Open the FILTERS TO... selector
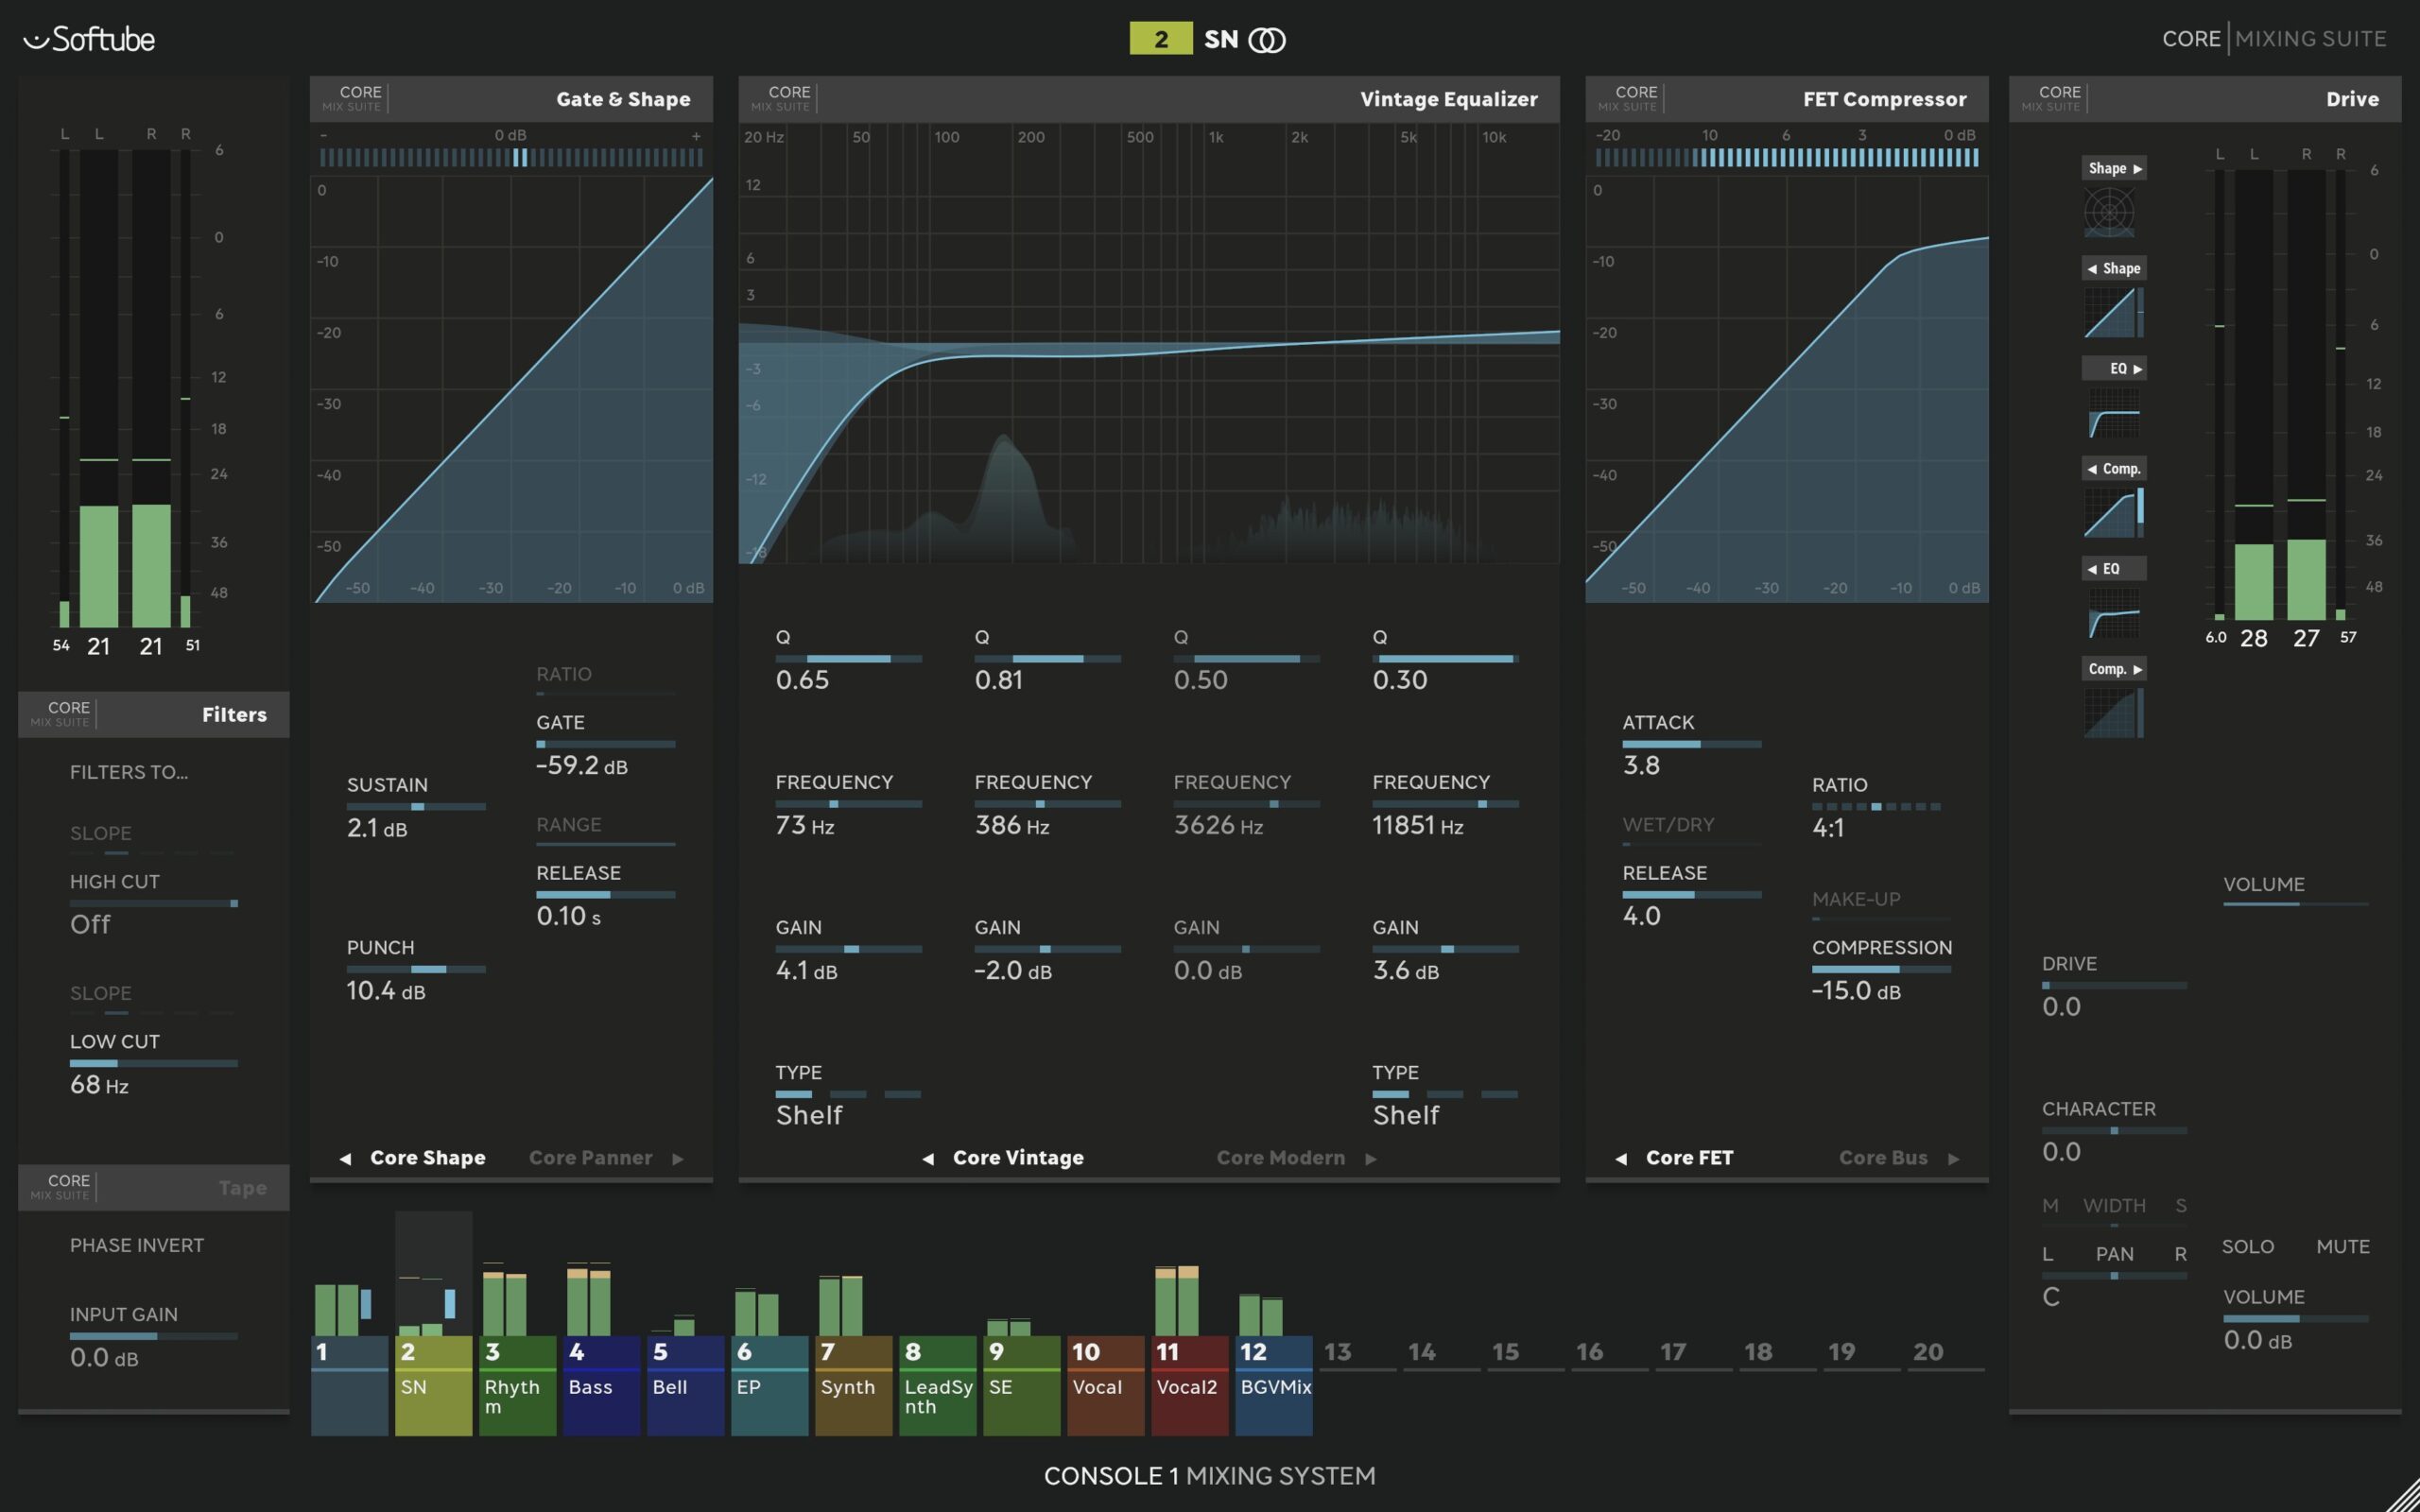The height and width of the screenshot is (1512, 2420). click(129, 772)
